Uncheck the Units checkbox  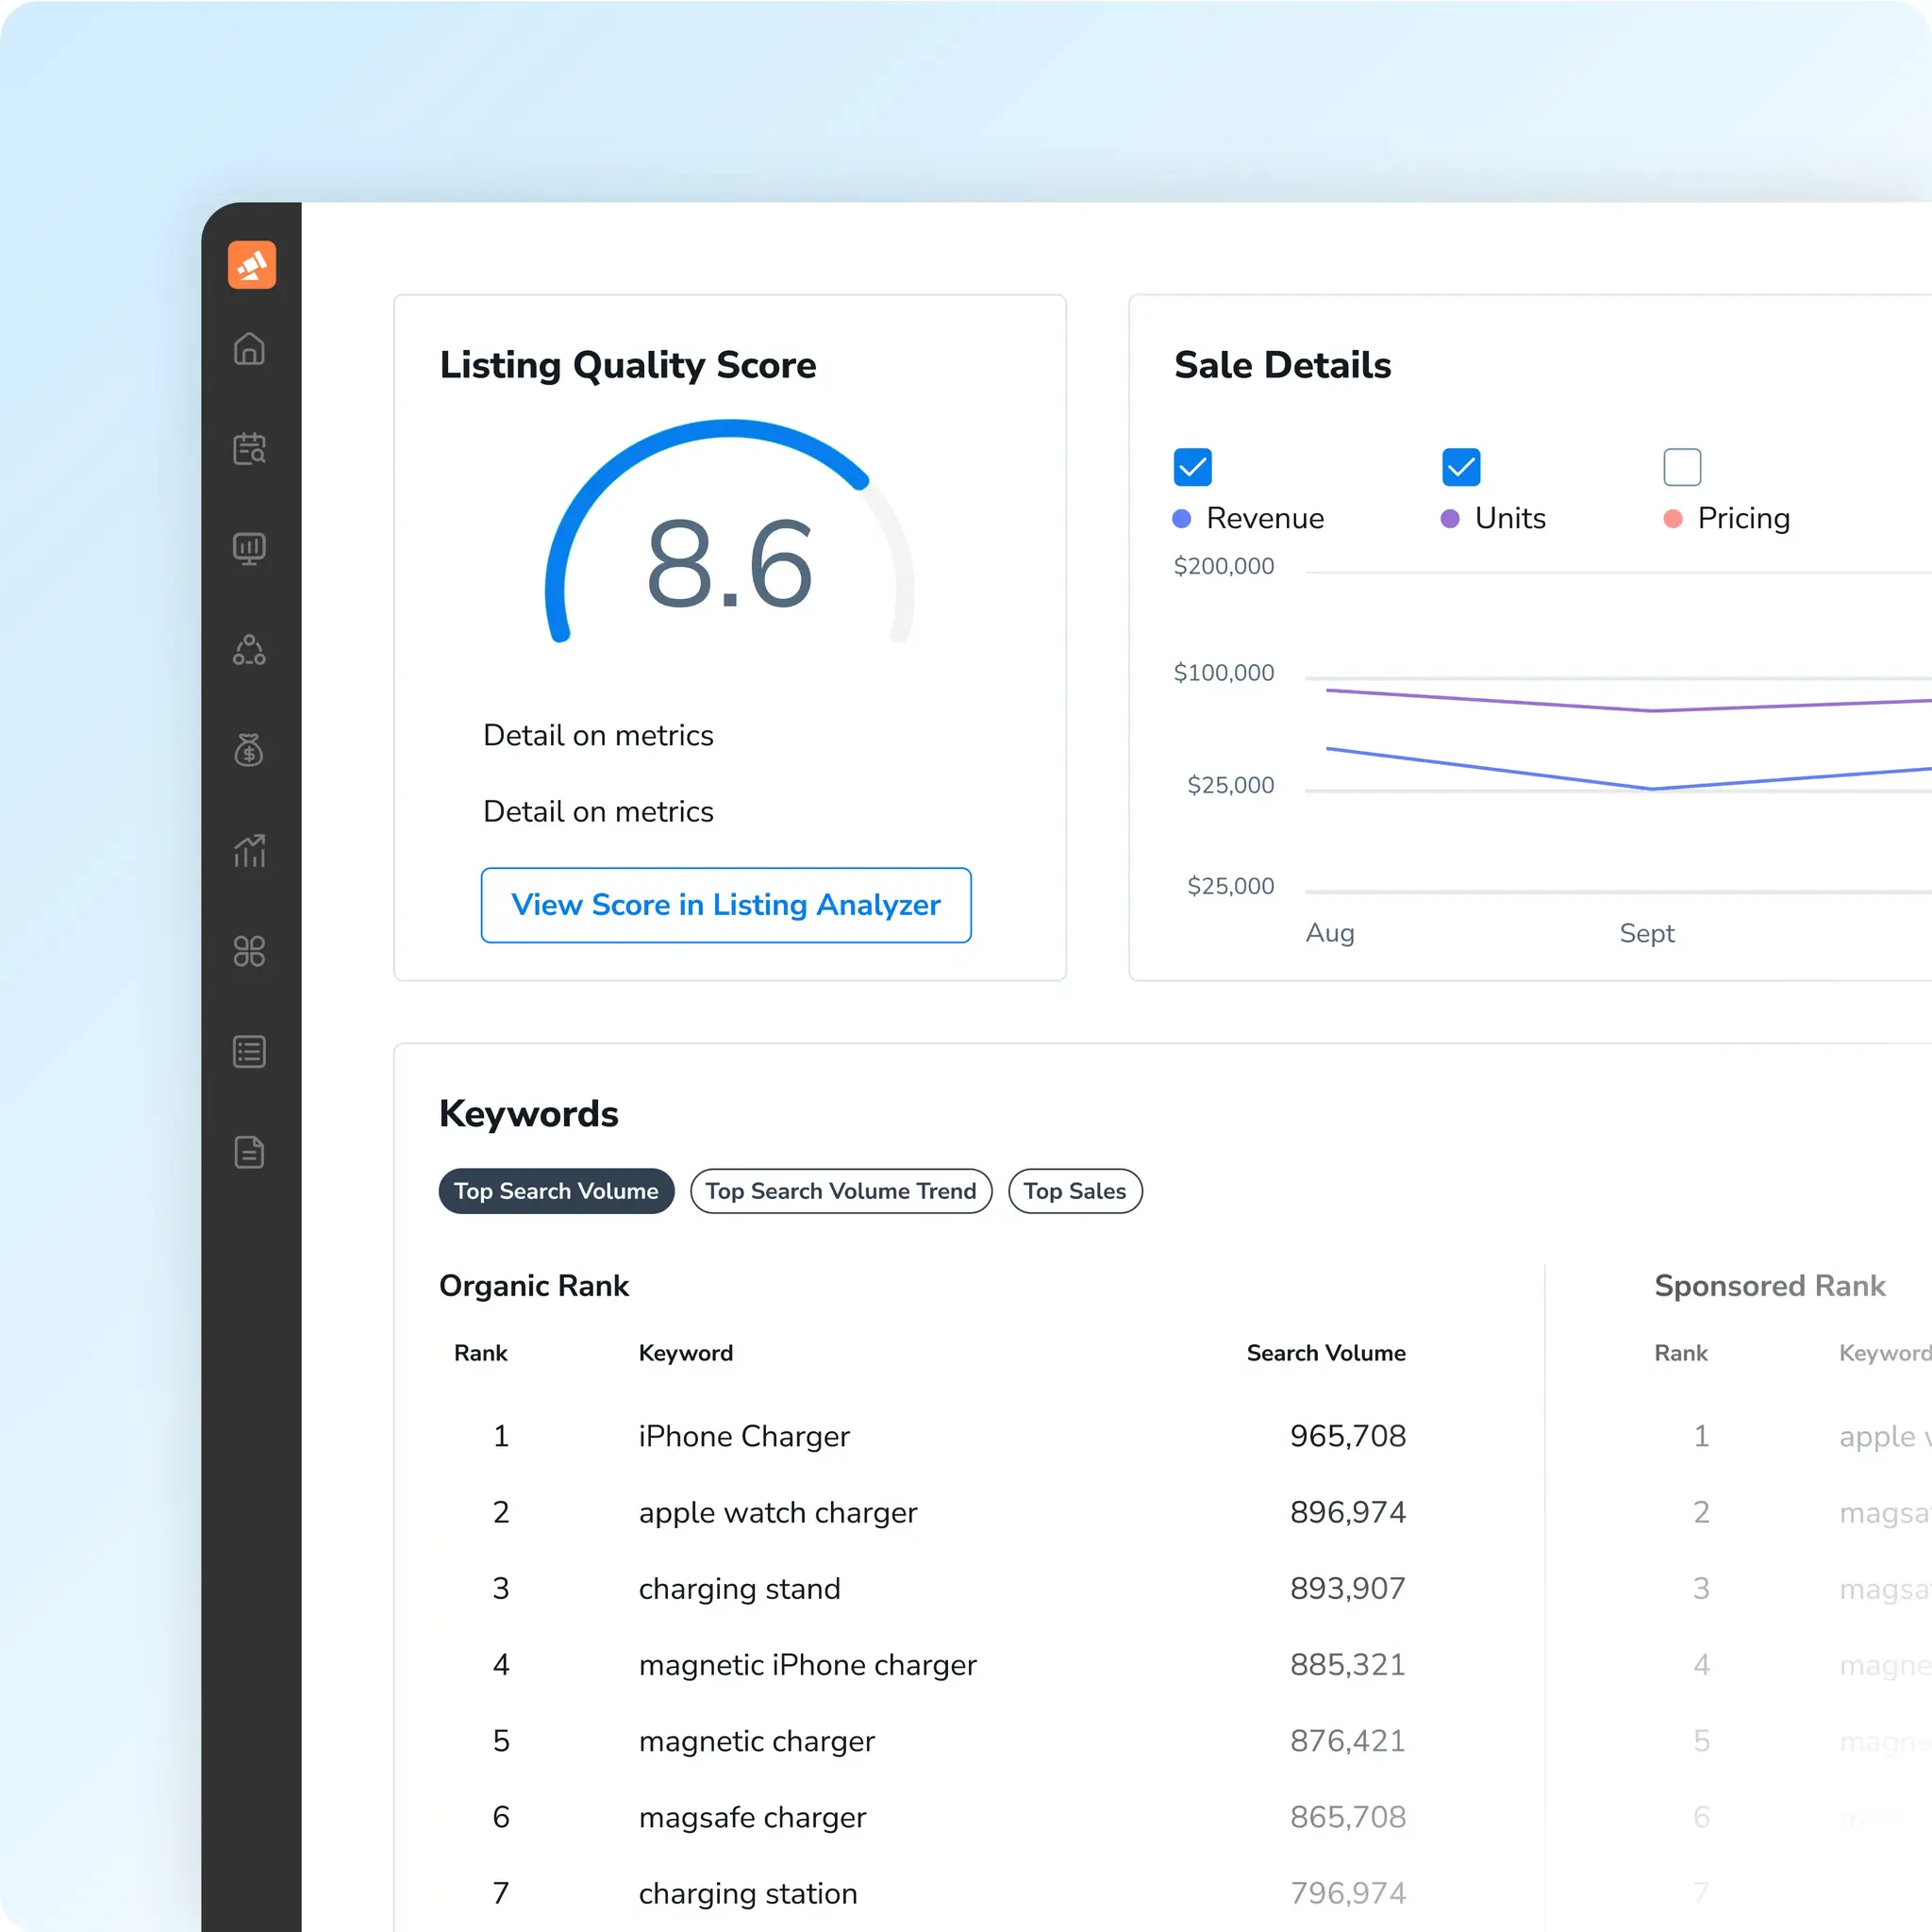1460,467
